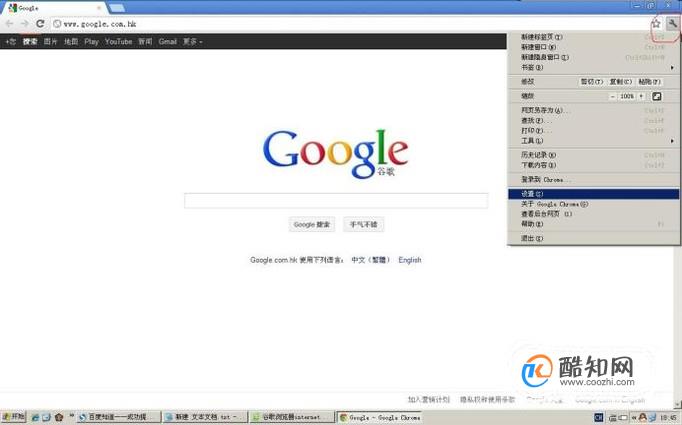Click the new tab button
682x425 pixels.
click(117, 8)
